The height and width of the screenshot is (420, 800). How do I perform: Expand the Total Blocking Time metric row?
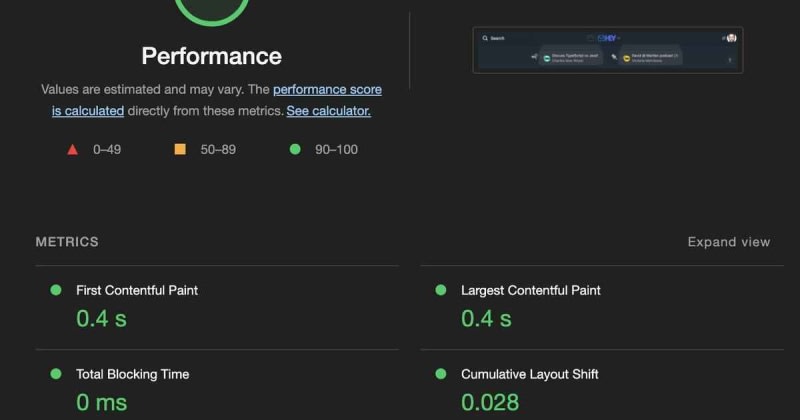click(x=132, y=374)
